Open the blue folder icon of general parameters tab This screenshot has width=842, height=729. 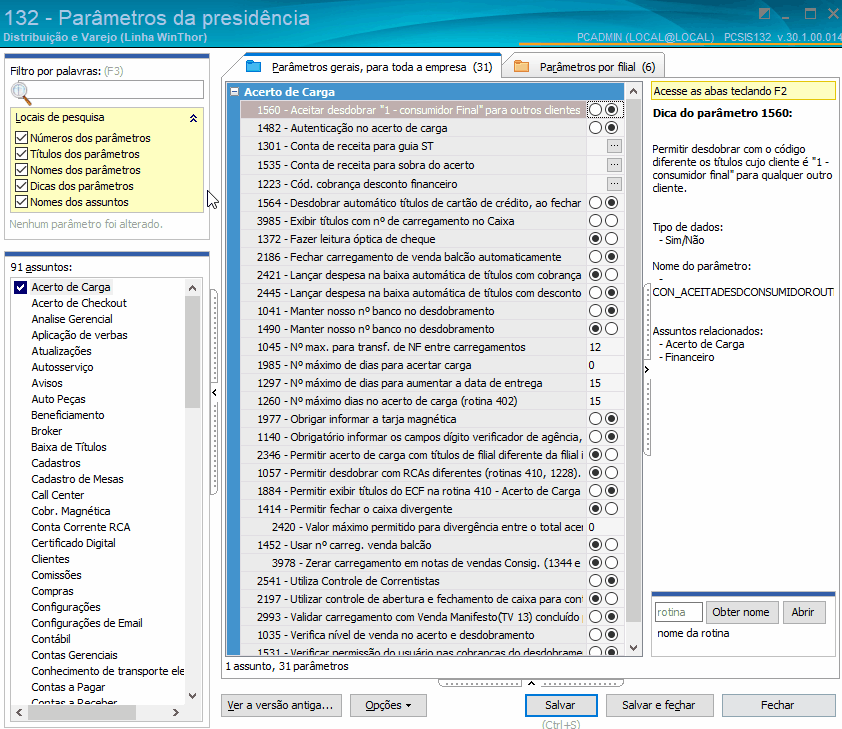coord(253,67)
